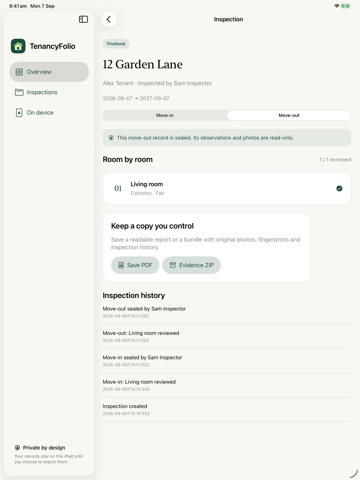Click the room number 01 label
This screenshot has height=480, width=360.
[118, 188]
